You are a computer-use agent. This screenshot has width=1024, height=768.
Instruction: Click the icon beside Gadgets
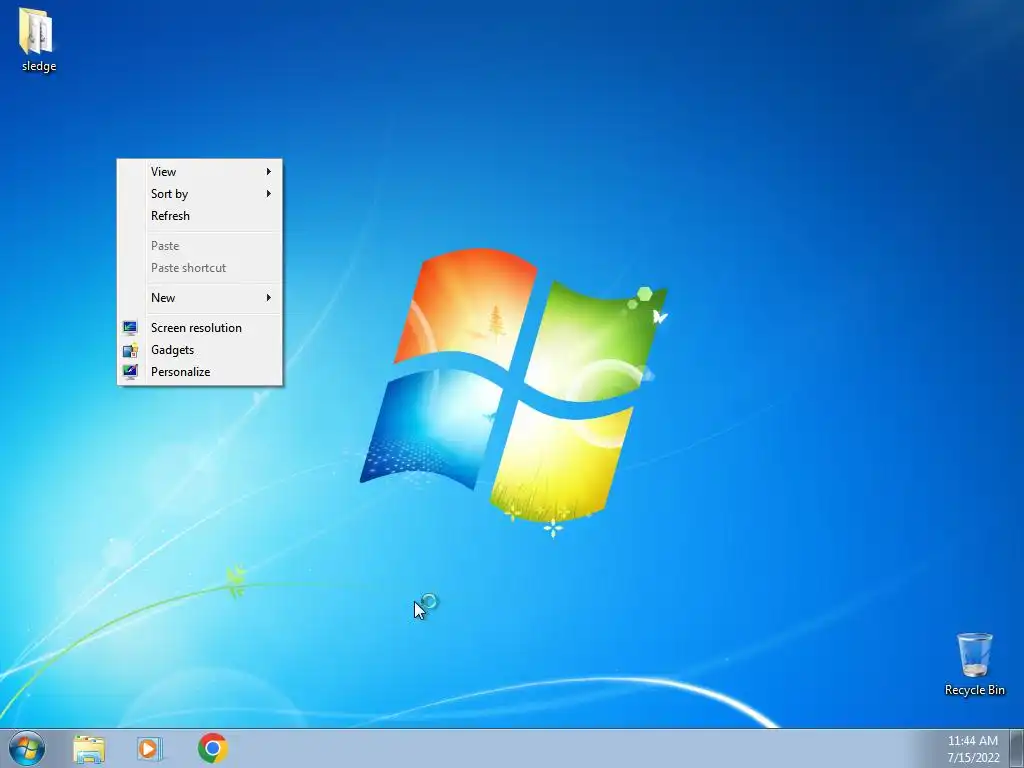coord(130,350)
